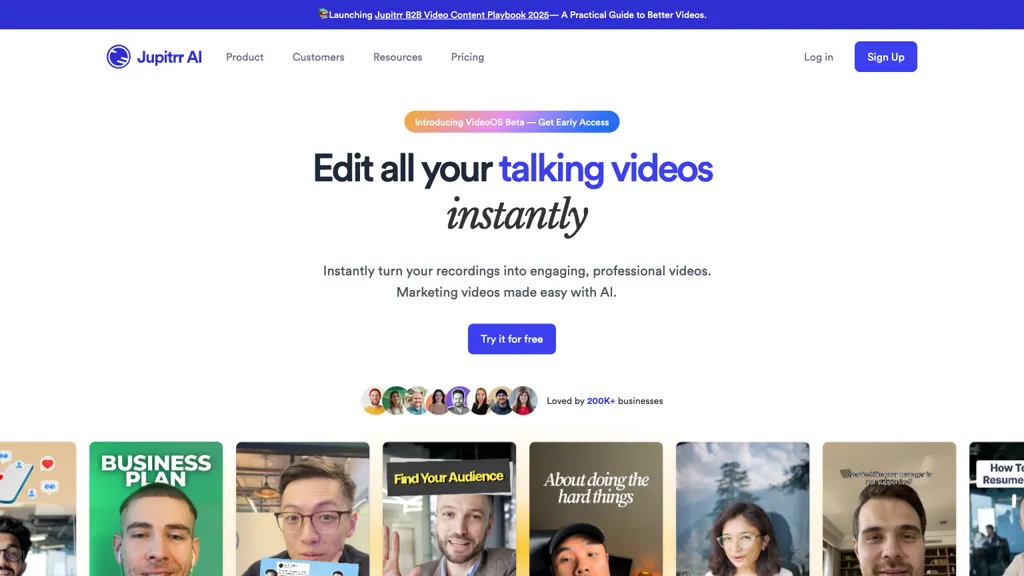The image size is (1024, 576).
Task: Click the VideoOS Beta early access badge
Action: click(x=511, y=122)
